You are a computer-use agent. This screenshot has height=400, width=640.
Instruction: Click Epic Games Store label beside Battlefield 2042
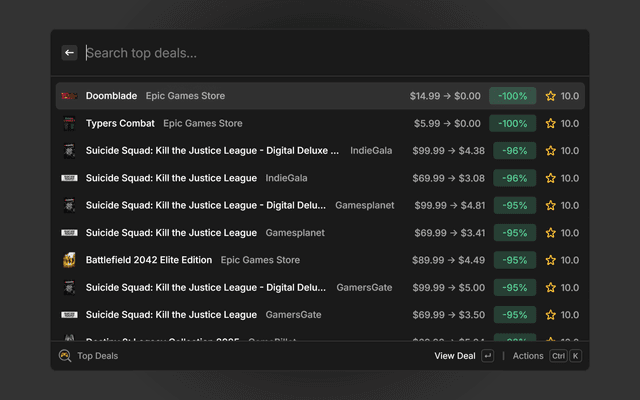point(260,260)
